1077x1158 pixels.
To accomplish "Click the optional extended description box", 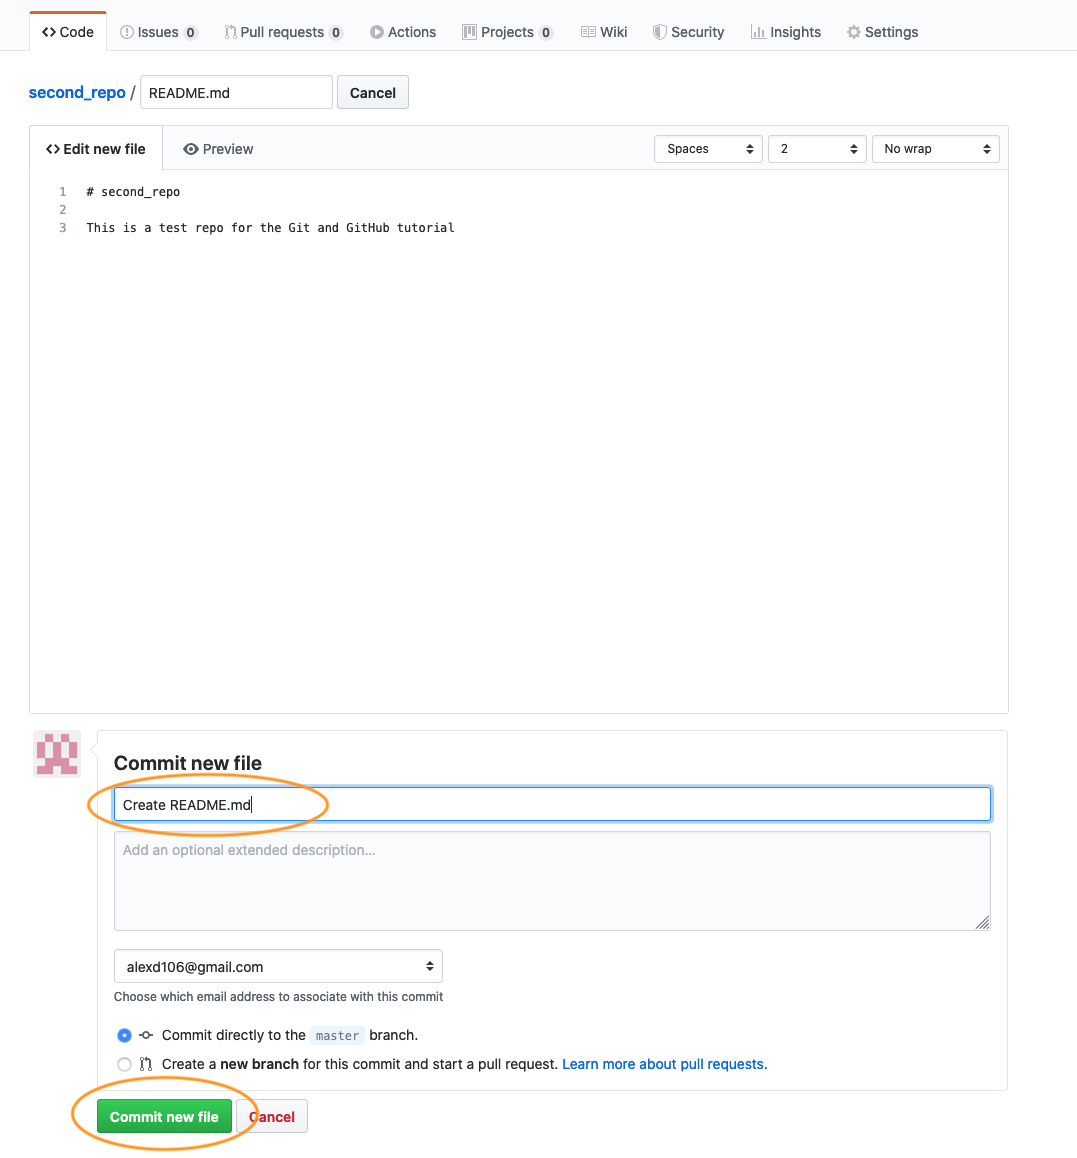I will tap(552, 880).
